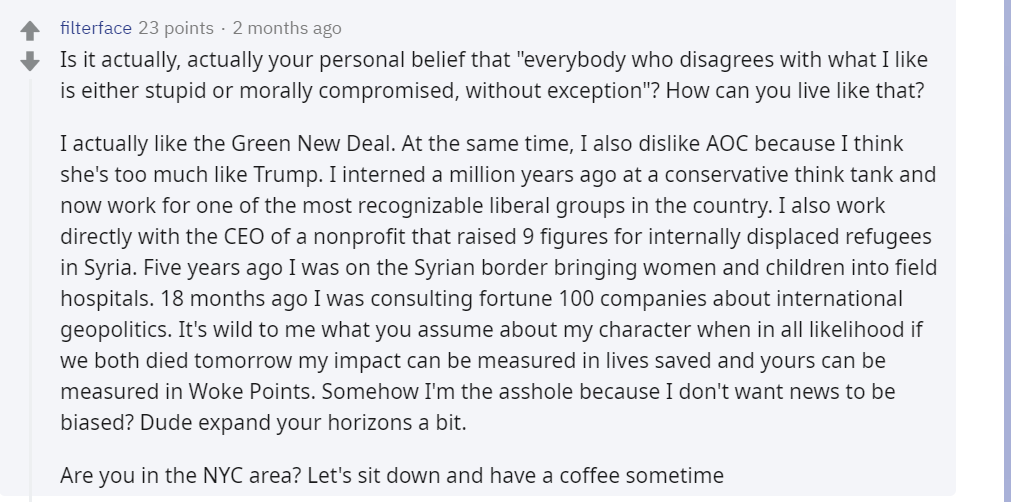Collapse the thread using the vertical line
This screenshot has height=502, width=1011.
click(30, 290)
